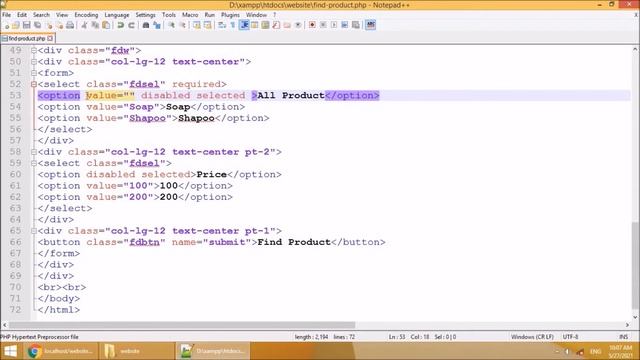The height and width of the screenshot is (360, 640).
Task: Toggle show all characters icon
Action: point(233,25)
